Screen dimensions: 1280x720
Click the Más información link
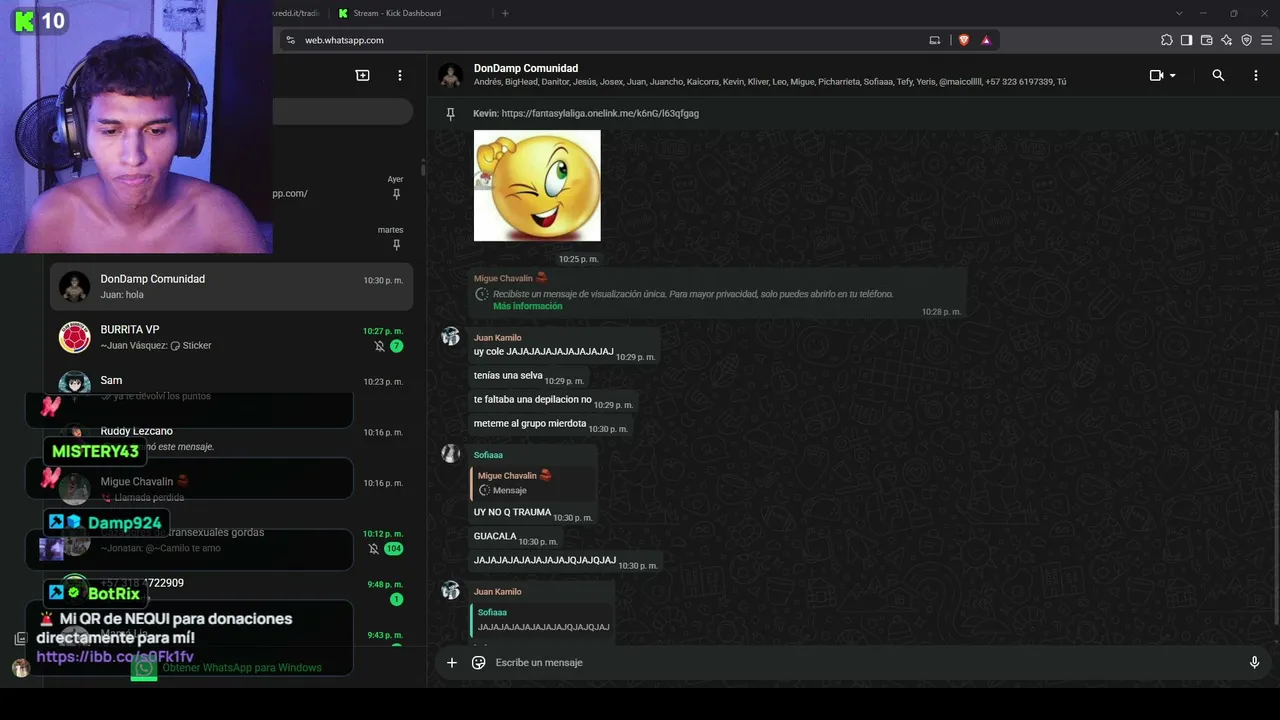coord(528,306)
